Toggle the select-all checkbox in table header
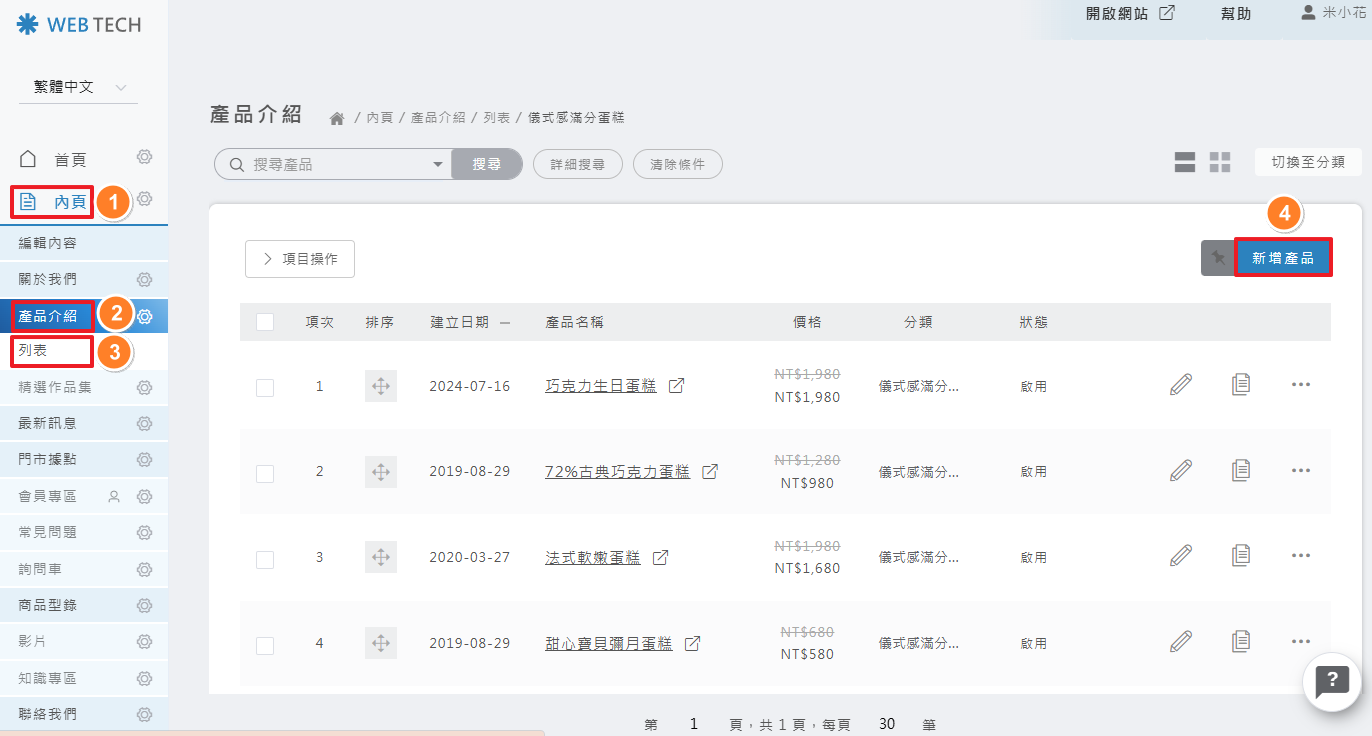 click(265, 322)
